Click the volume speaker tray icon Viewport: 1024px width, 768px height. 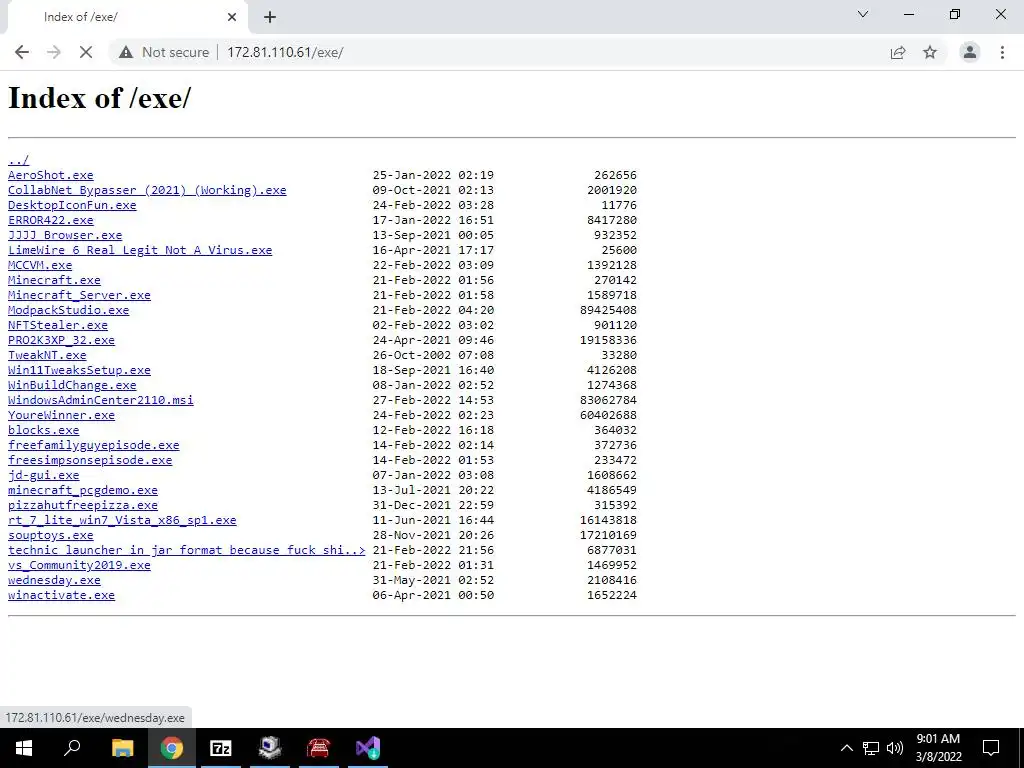895,748
